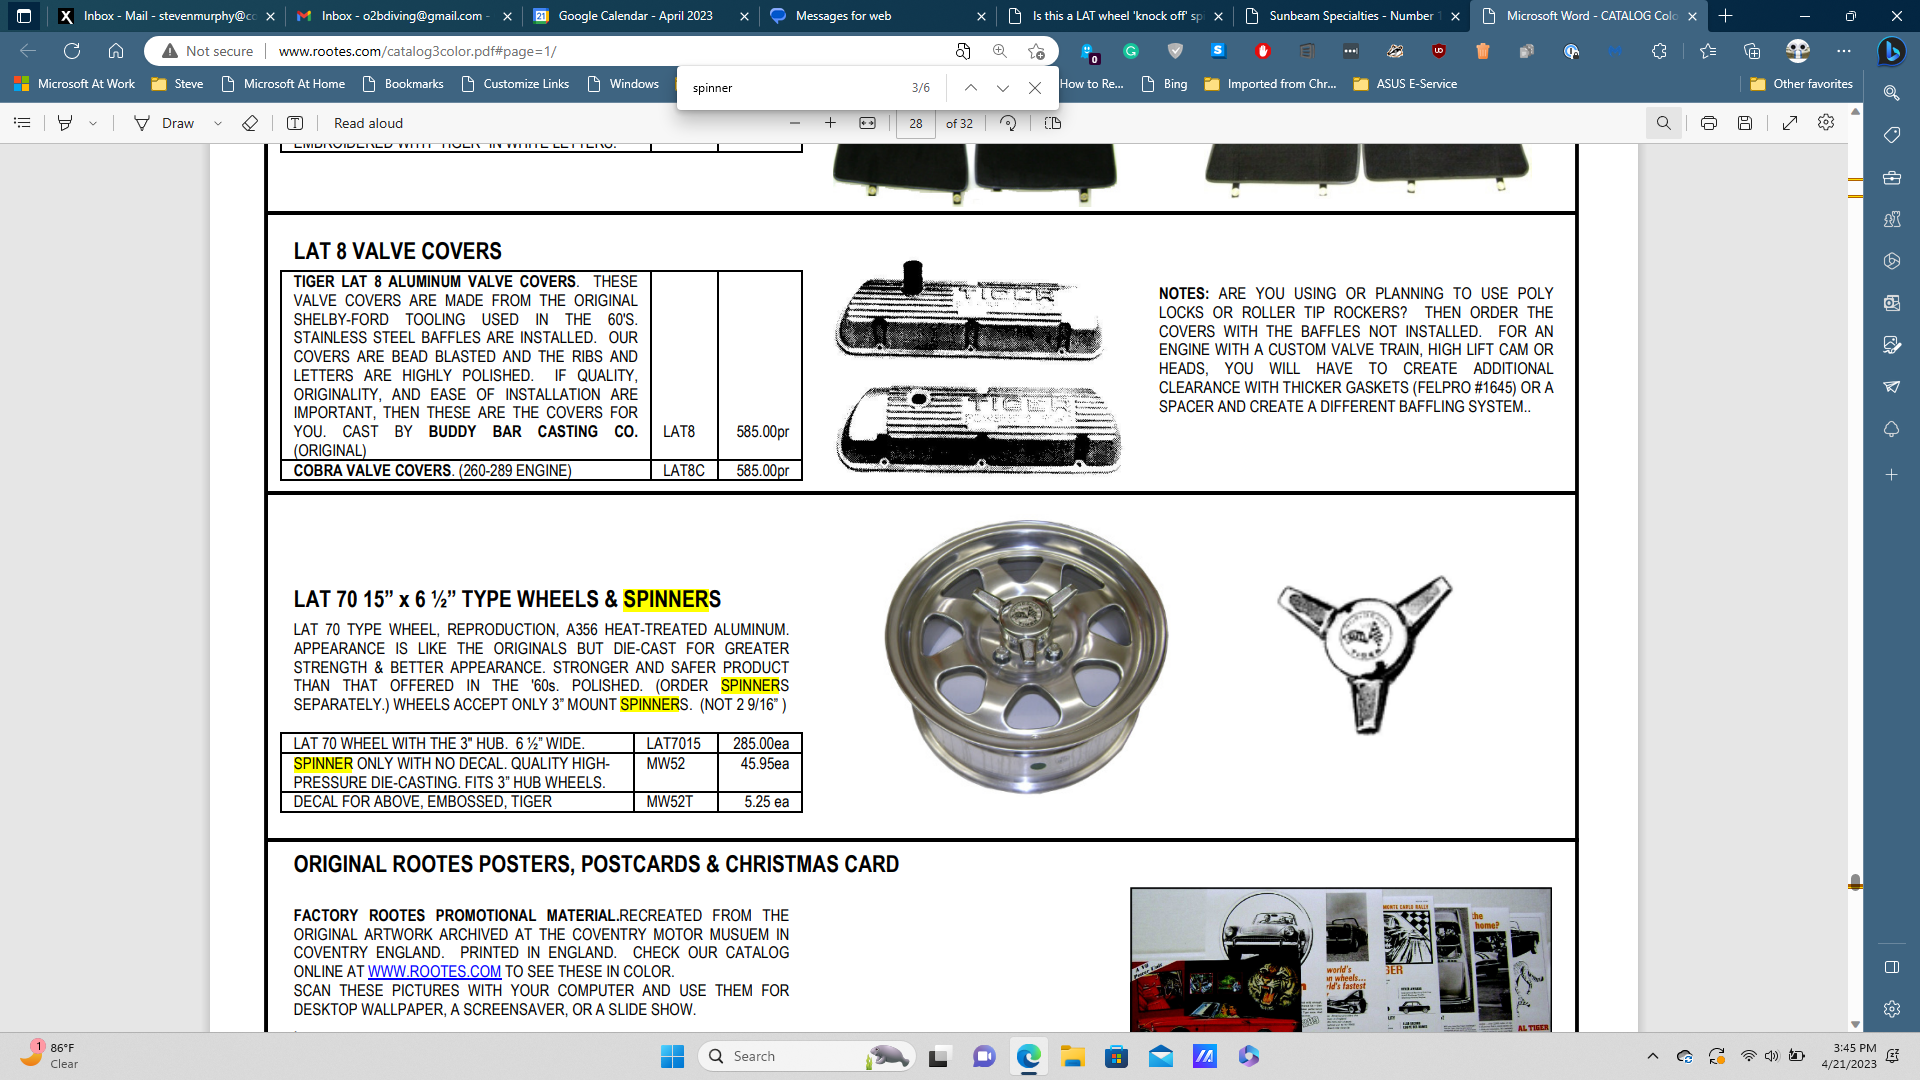Screen dimensions: 1920x1080
Task: Open PDF table of contents icon
Action: coord(22,123)
